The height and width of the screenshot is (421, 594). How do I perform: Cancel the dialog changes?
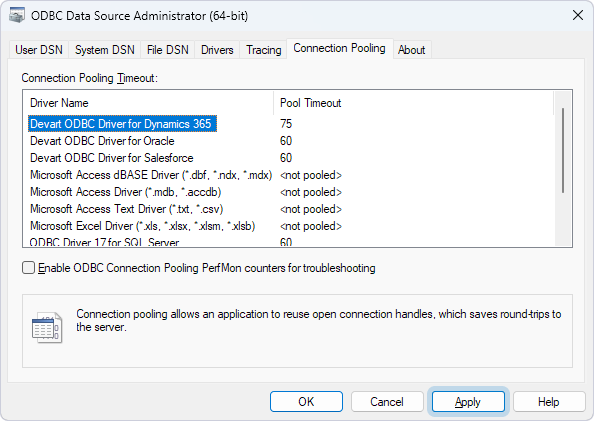coord(387,401)
